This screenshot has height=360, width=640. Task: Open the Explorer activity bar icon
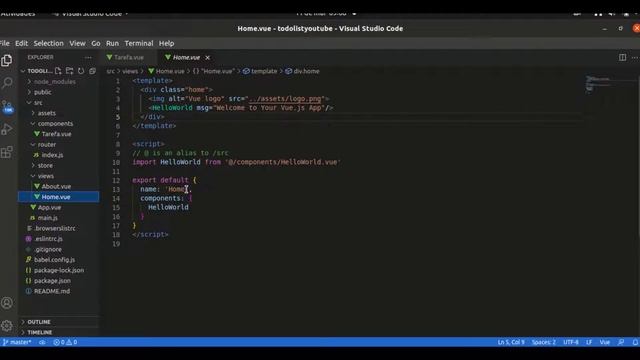pyautogui.click(x=7, y=61)
